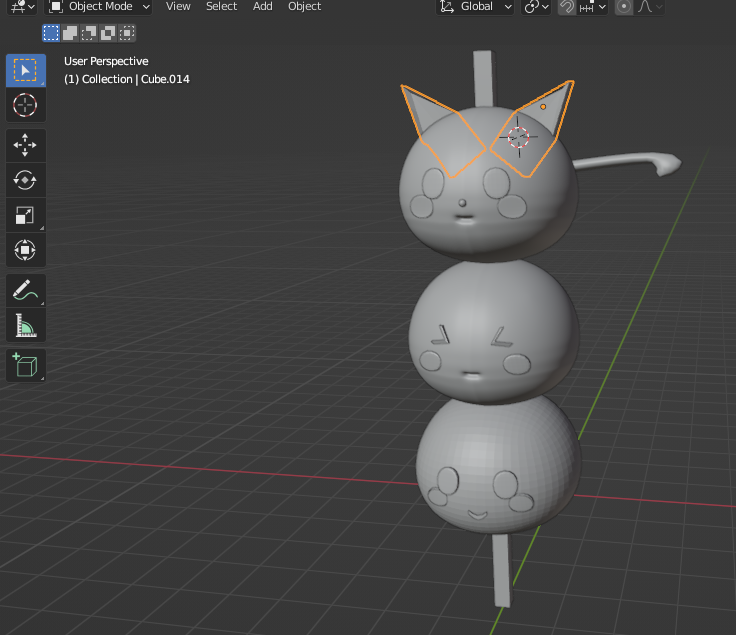This screenshot has width=736, height=635.
Task: Open the editor type dropdown
Action: (22, 7)
